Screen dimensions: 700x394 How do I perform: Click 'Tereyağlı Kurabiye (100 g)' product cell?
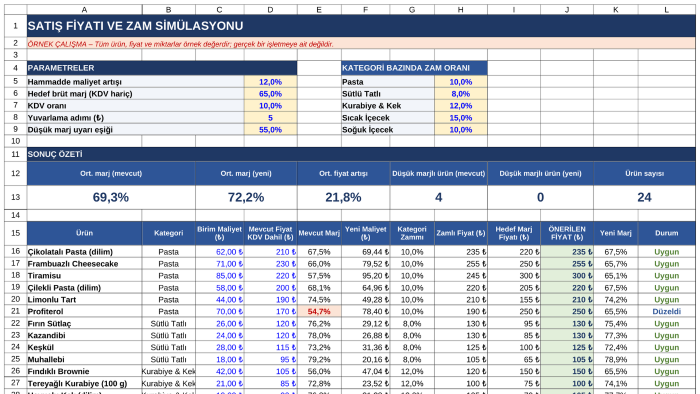(84, 383)
